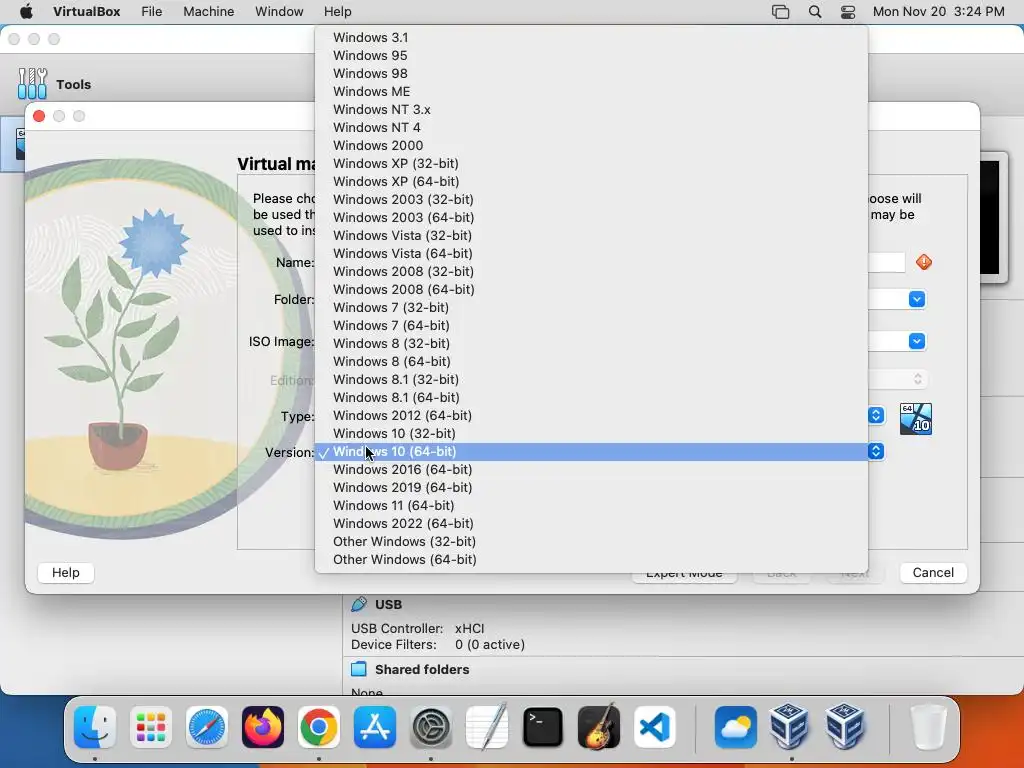This screenshot has width=1024, height=768.
Task: Cancel the new virtual machine wizard
Action: 933,573
